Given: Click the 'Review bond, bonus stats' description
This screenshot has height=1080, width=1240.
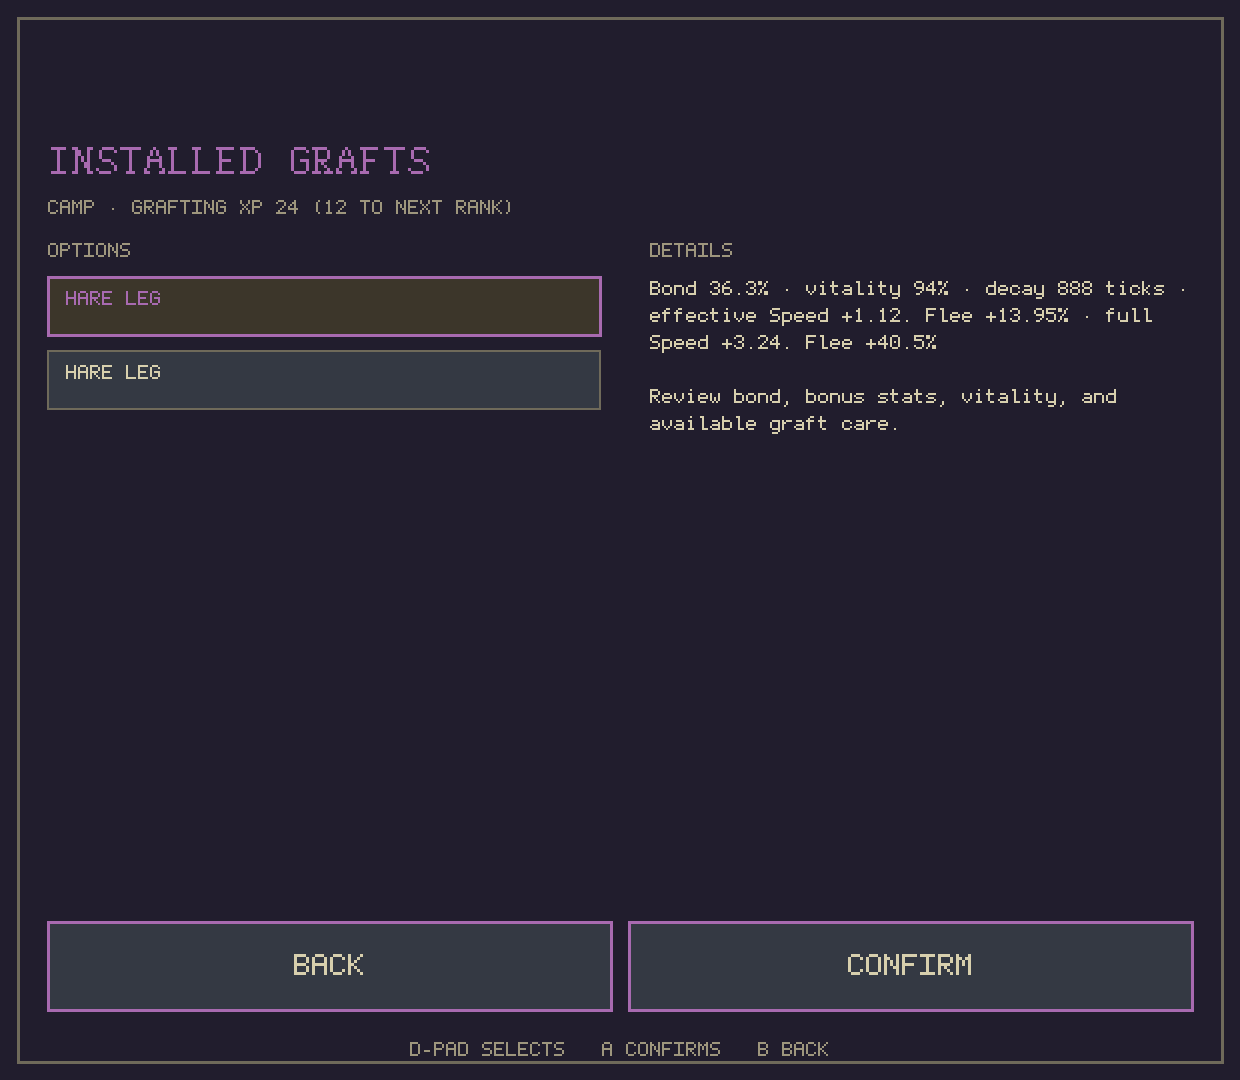Looking at the screenshot, I should 883,410.
